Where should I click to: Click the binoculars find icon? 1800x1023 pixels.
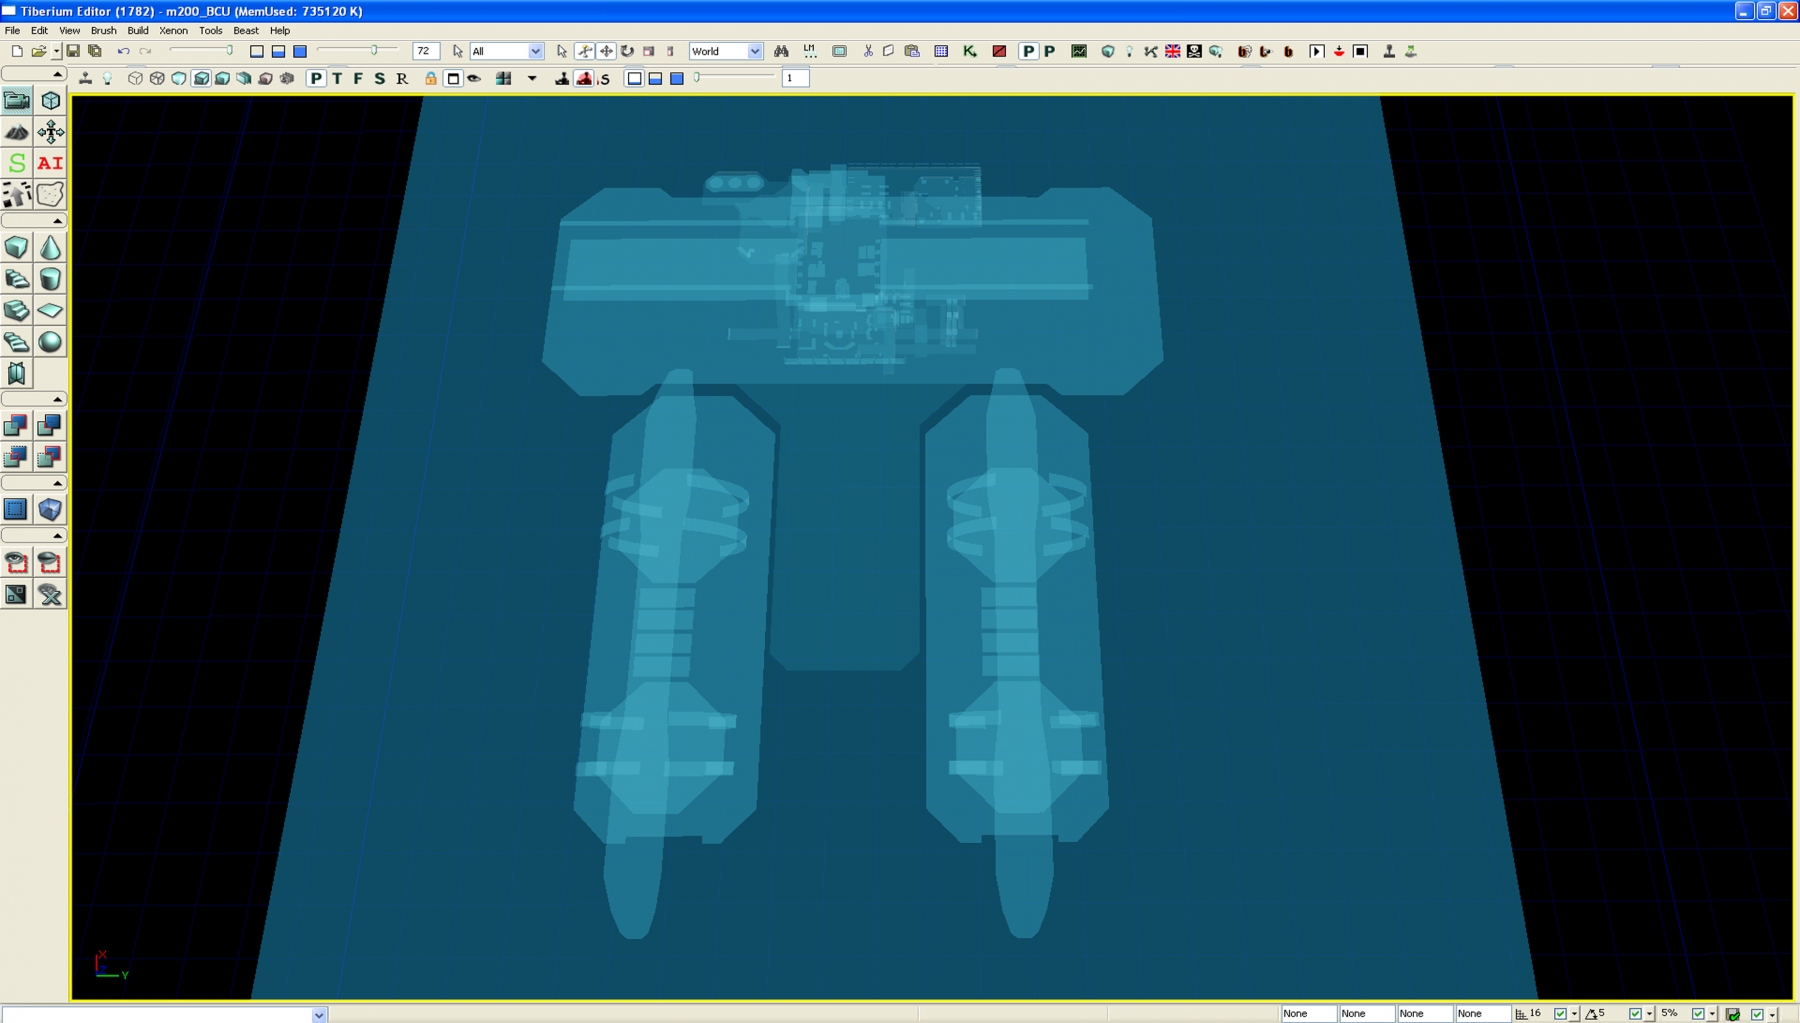[781, 51]
